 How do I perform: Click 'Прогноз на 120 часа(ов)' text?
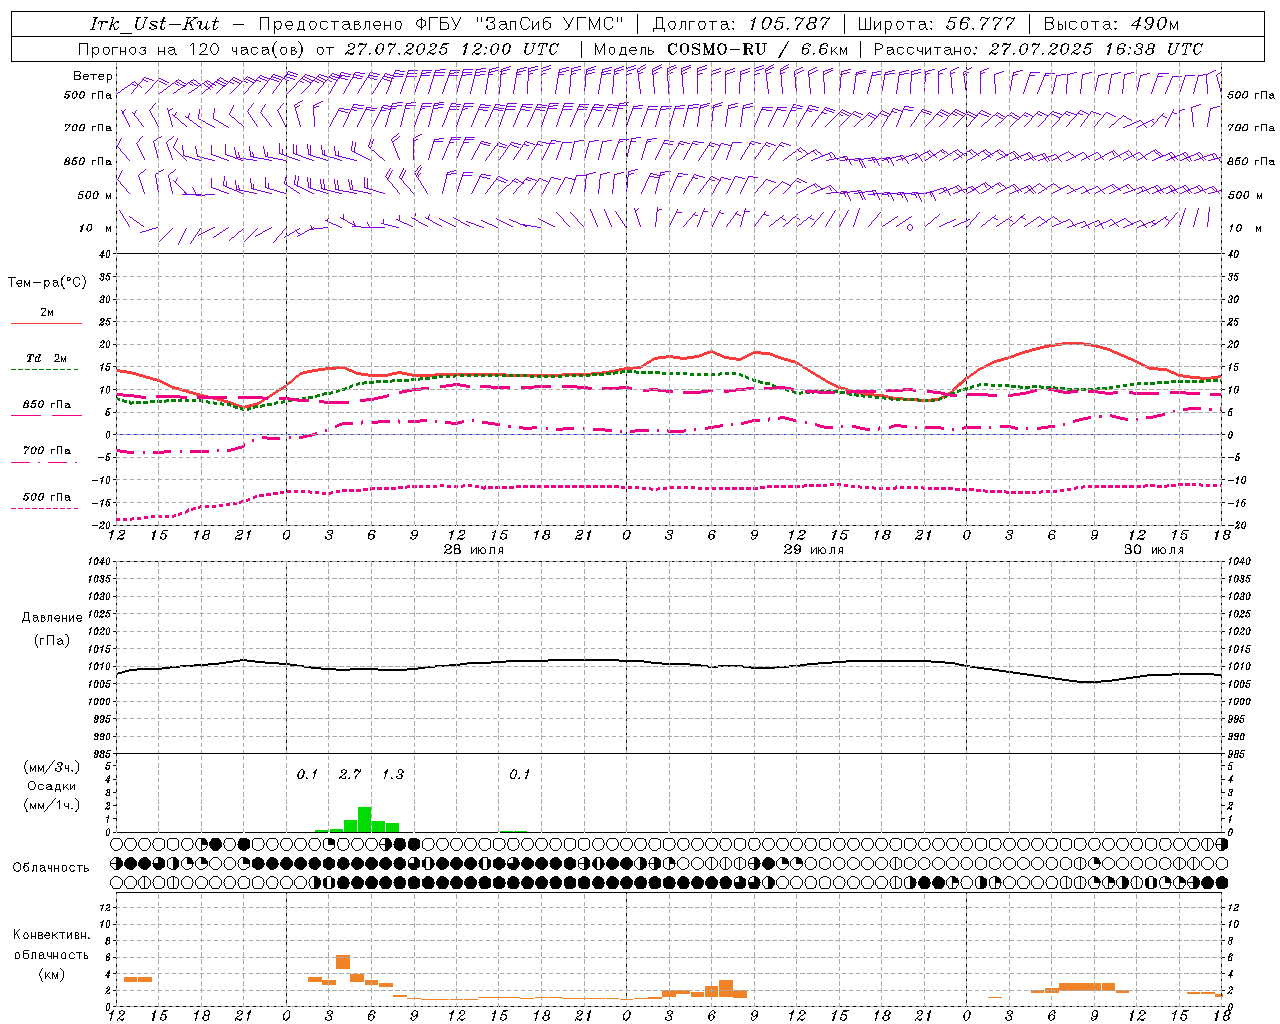click(193, 49)
